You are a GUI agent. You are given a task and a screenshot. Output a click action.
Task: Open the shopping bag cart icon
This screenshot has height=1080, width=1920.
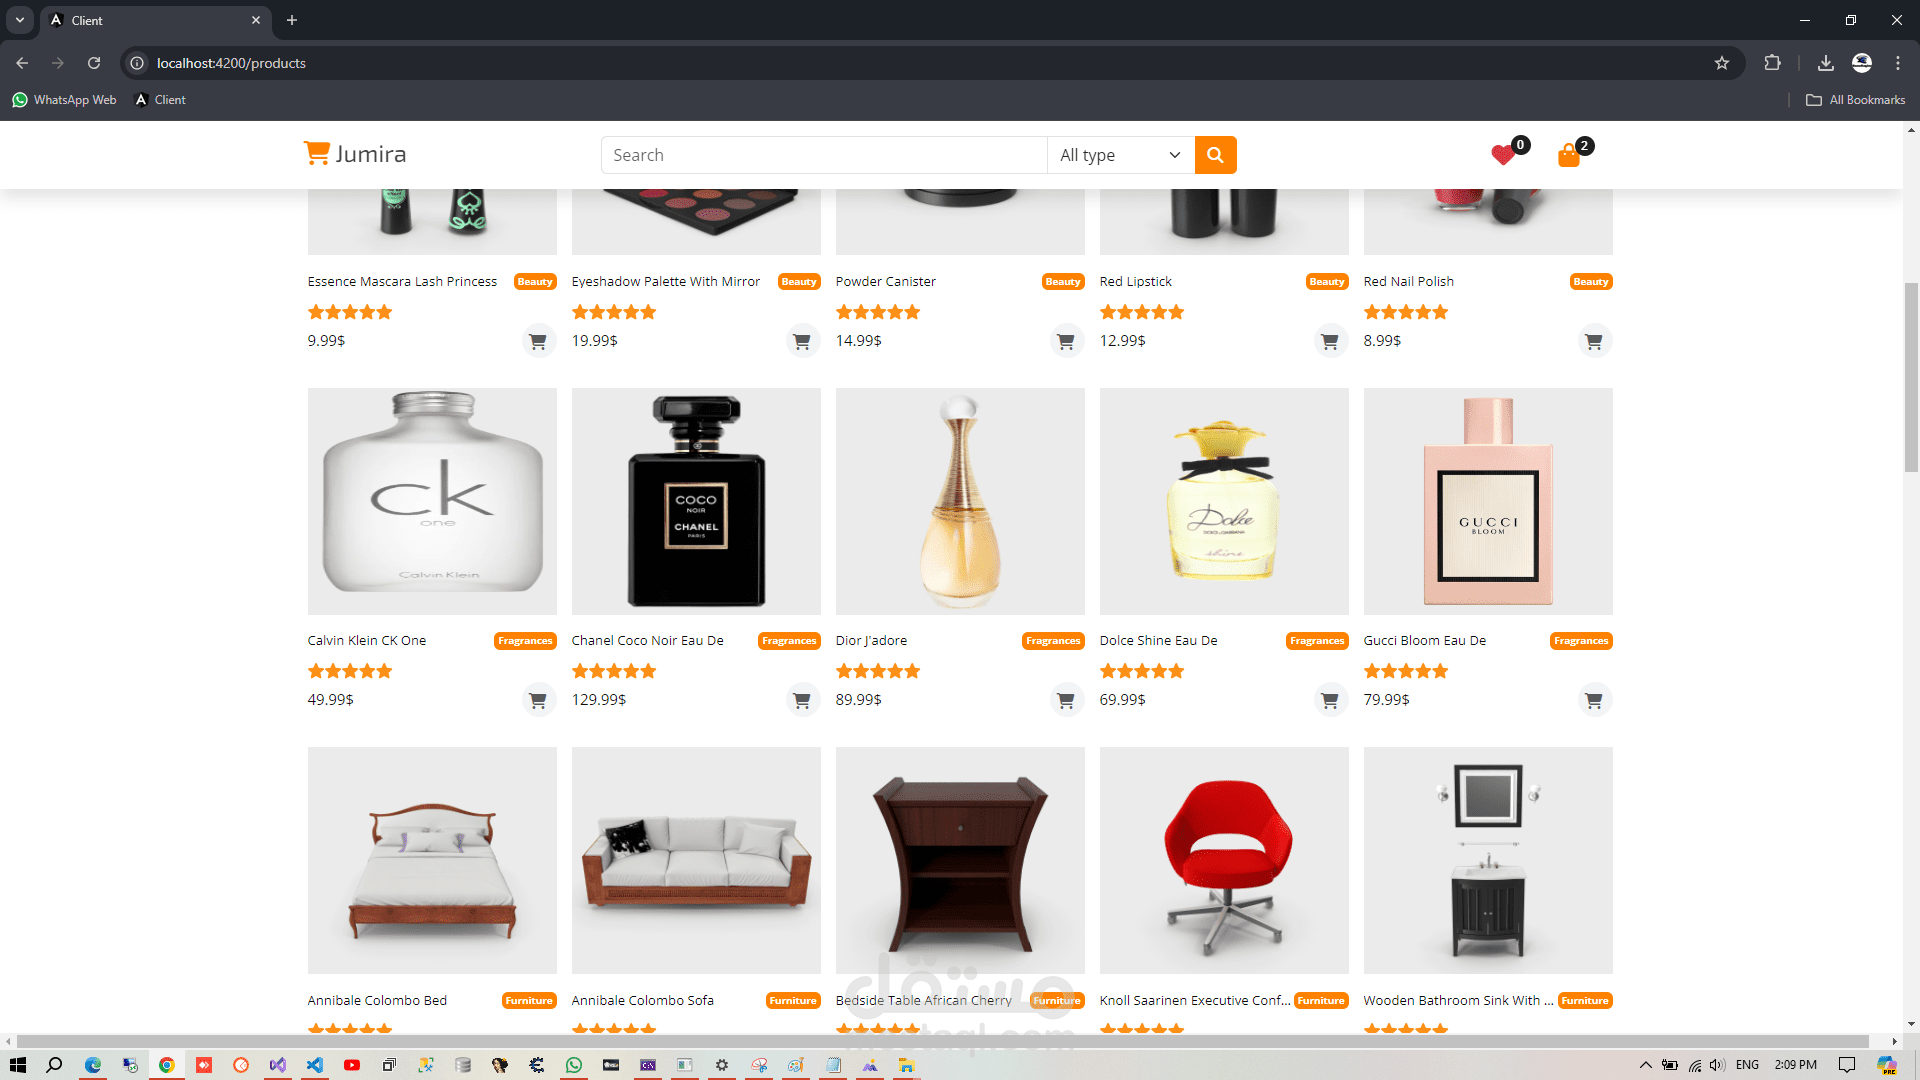1568,155
